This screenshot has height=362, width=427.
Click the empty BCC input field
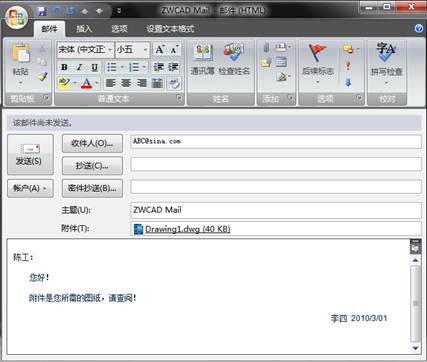click(276, 187)
